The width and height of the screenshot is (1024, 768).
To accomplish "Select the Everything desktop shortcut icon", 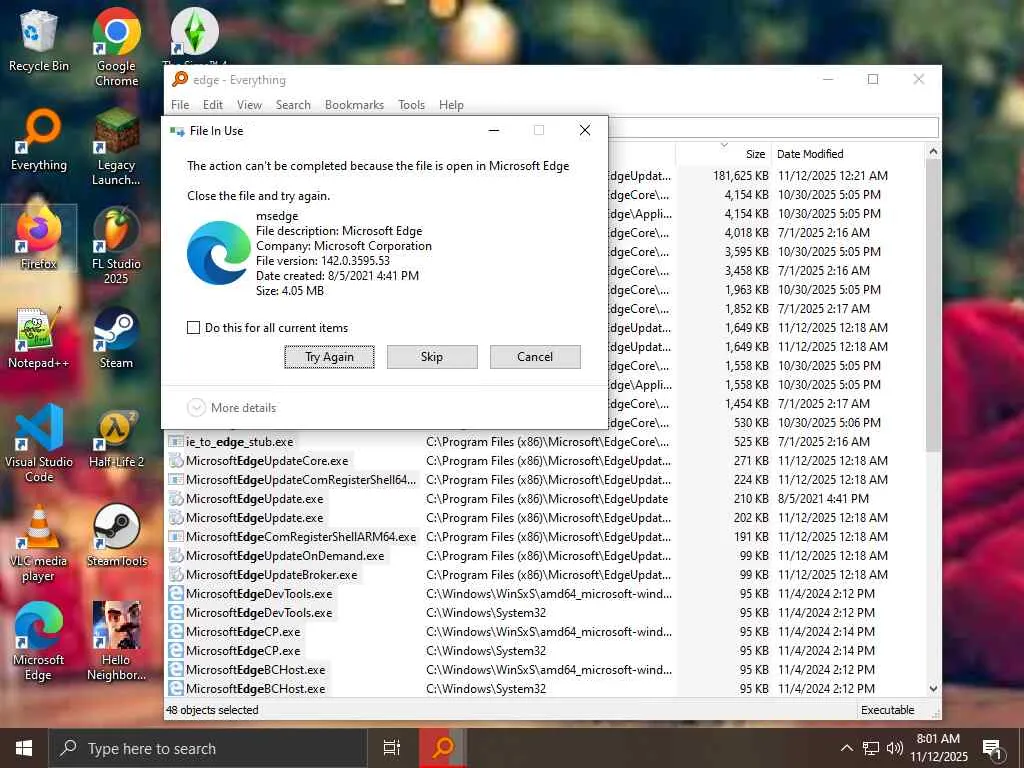I will (39, 140).
